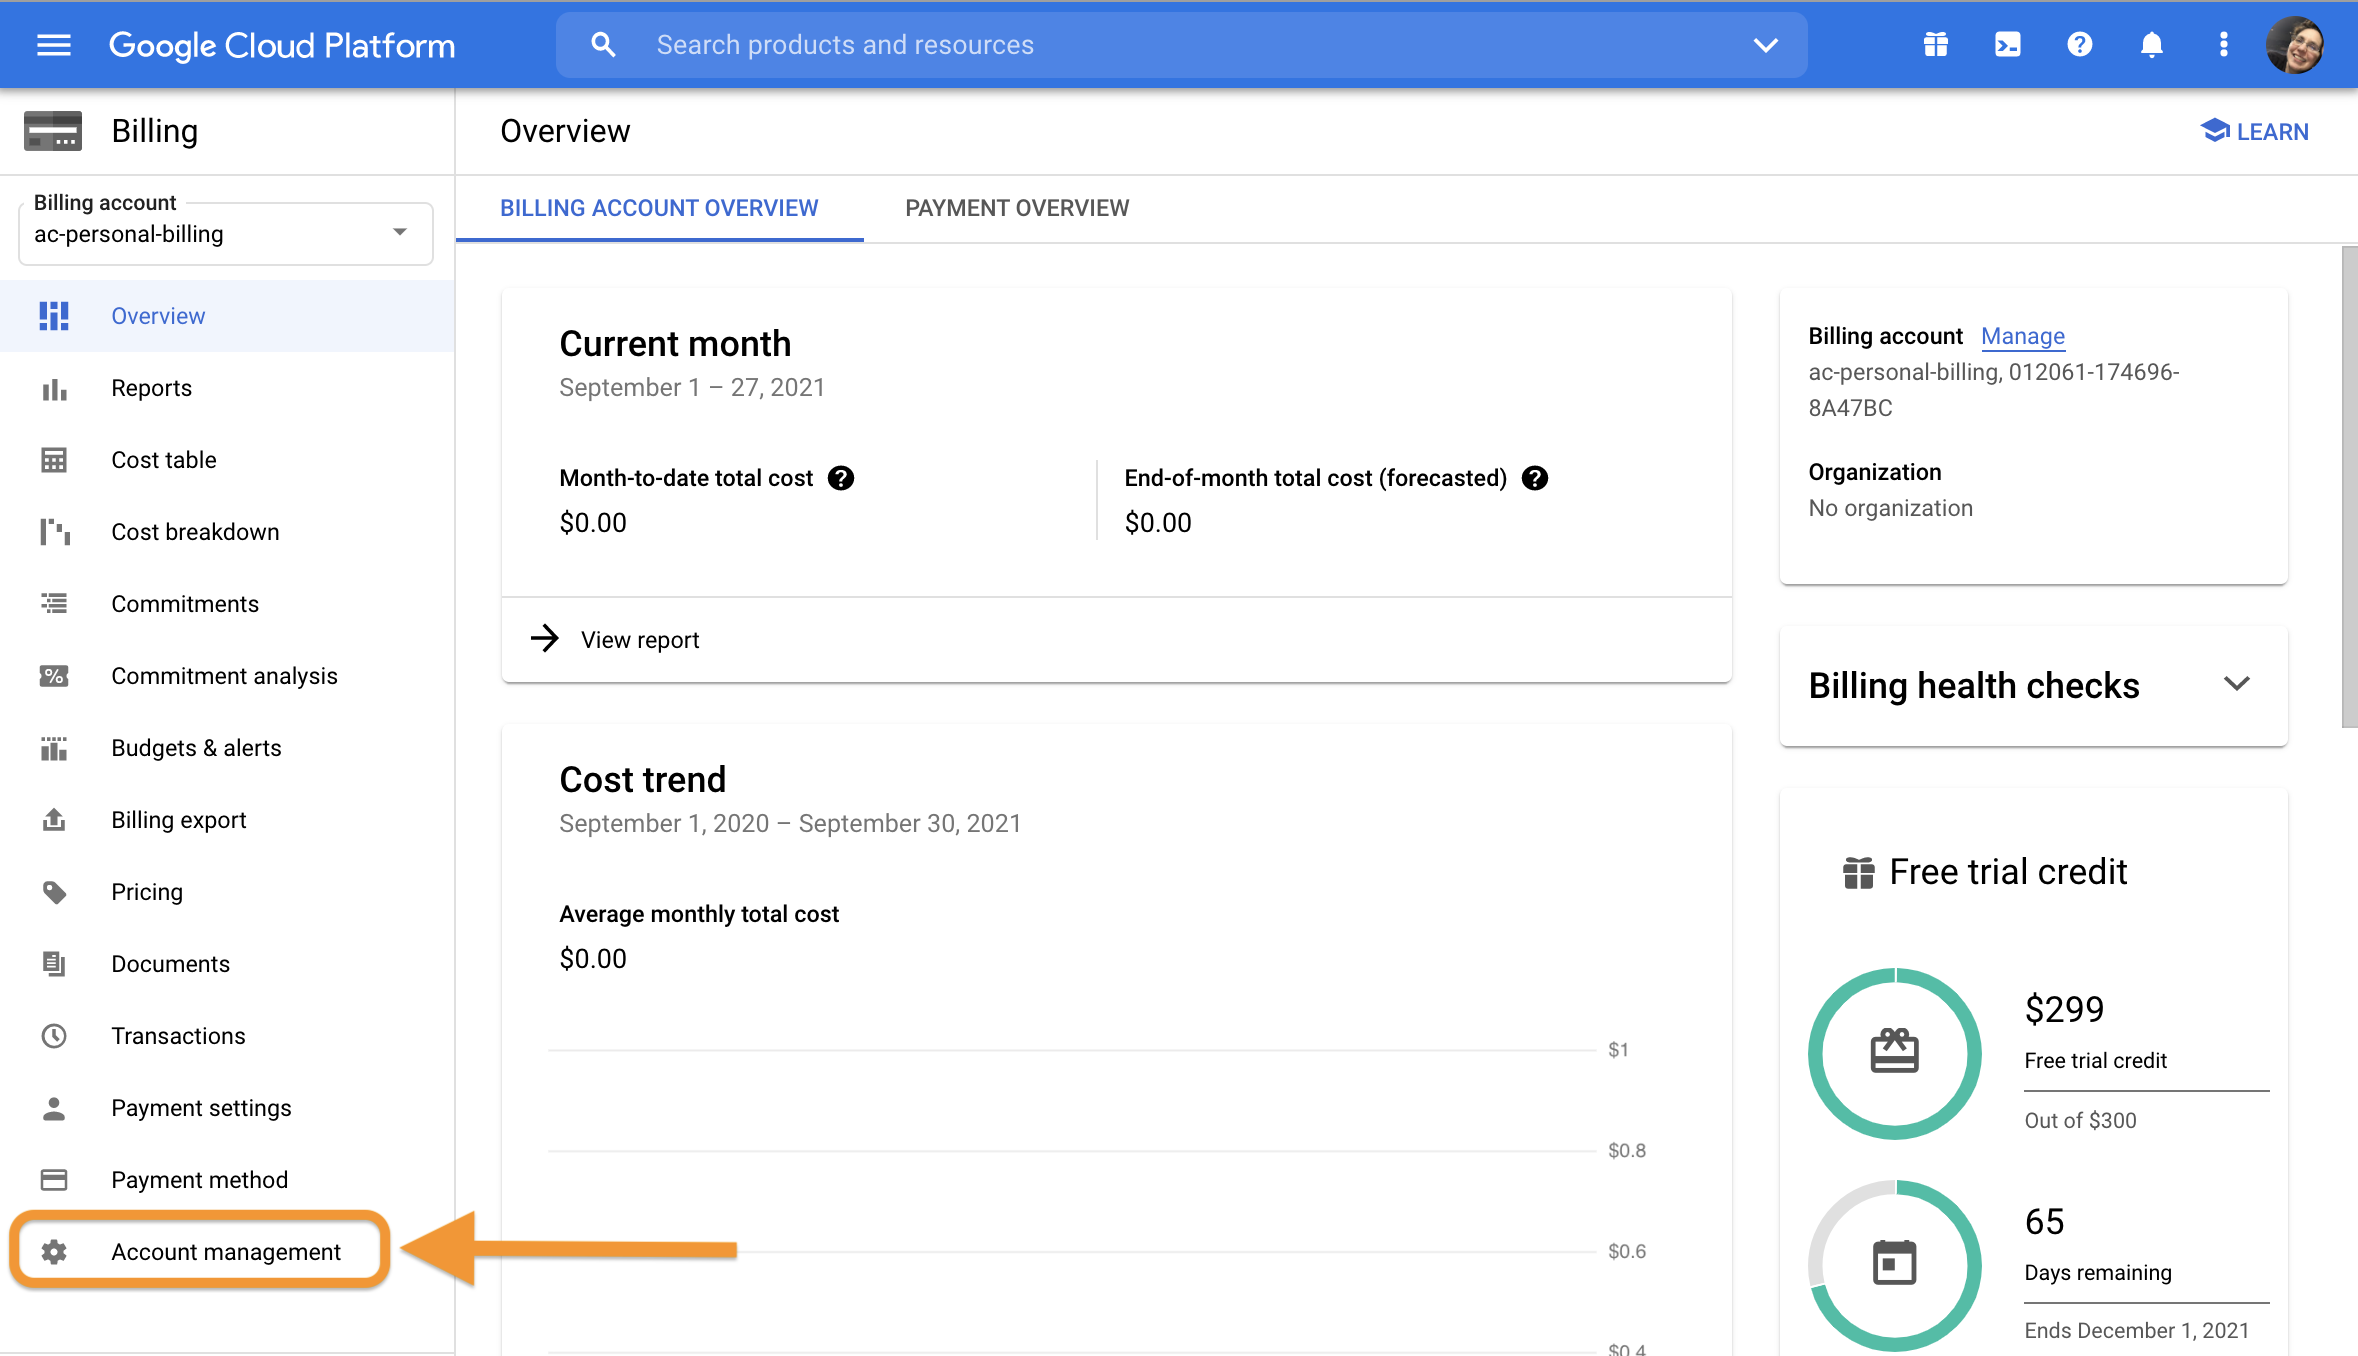Open Payment settings

(x=227, y=1108)
